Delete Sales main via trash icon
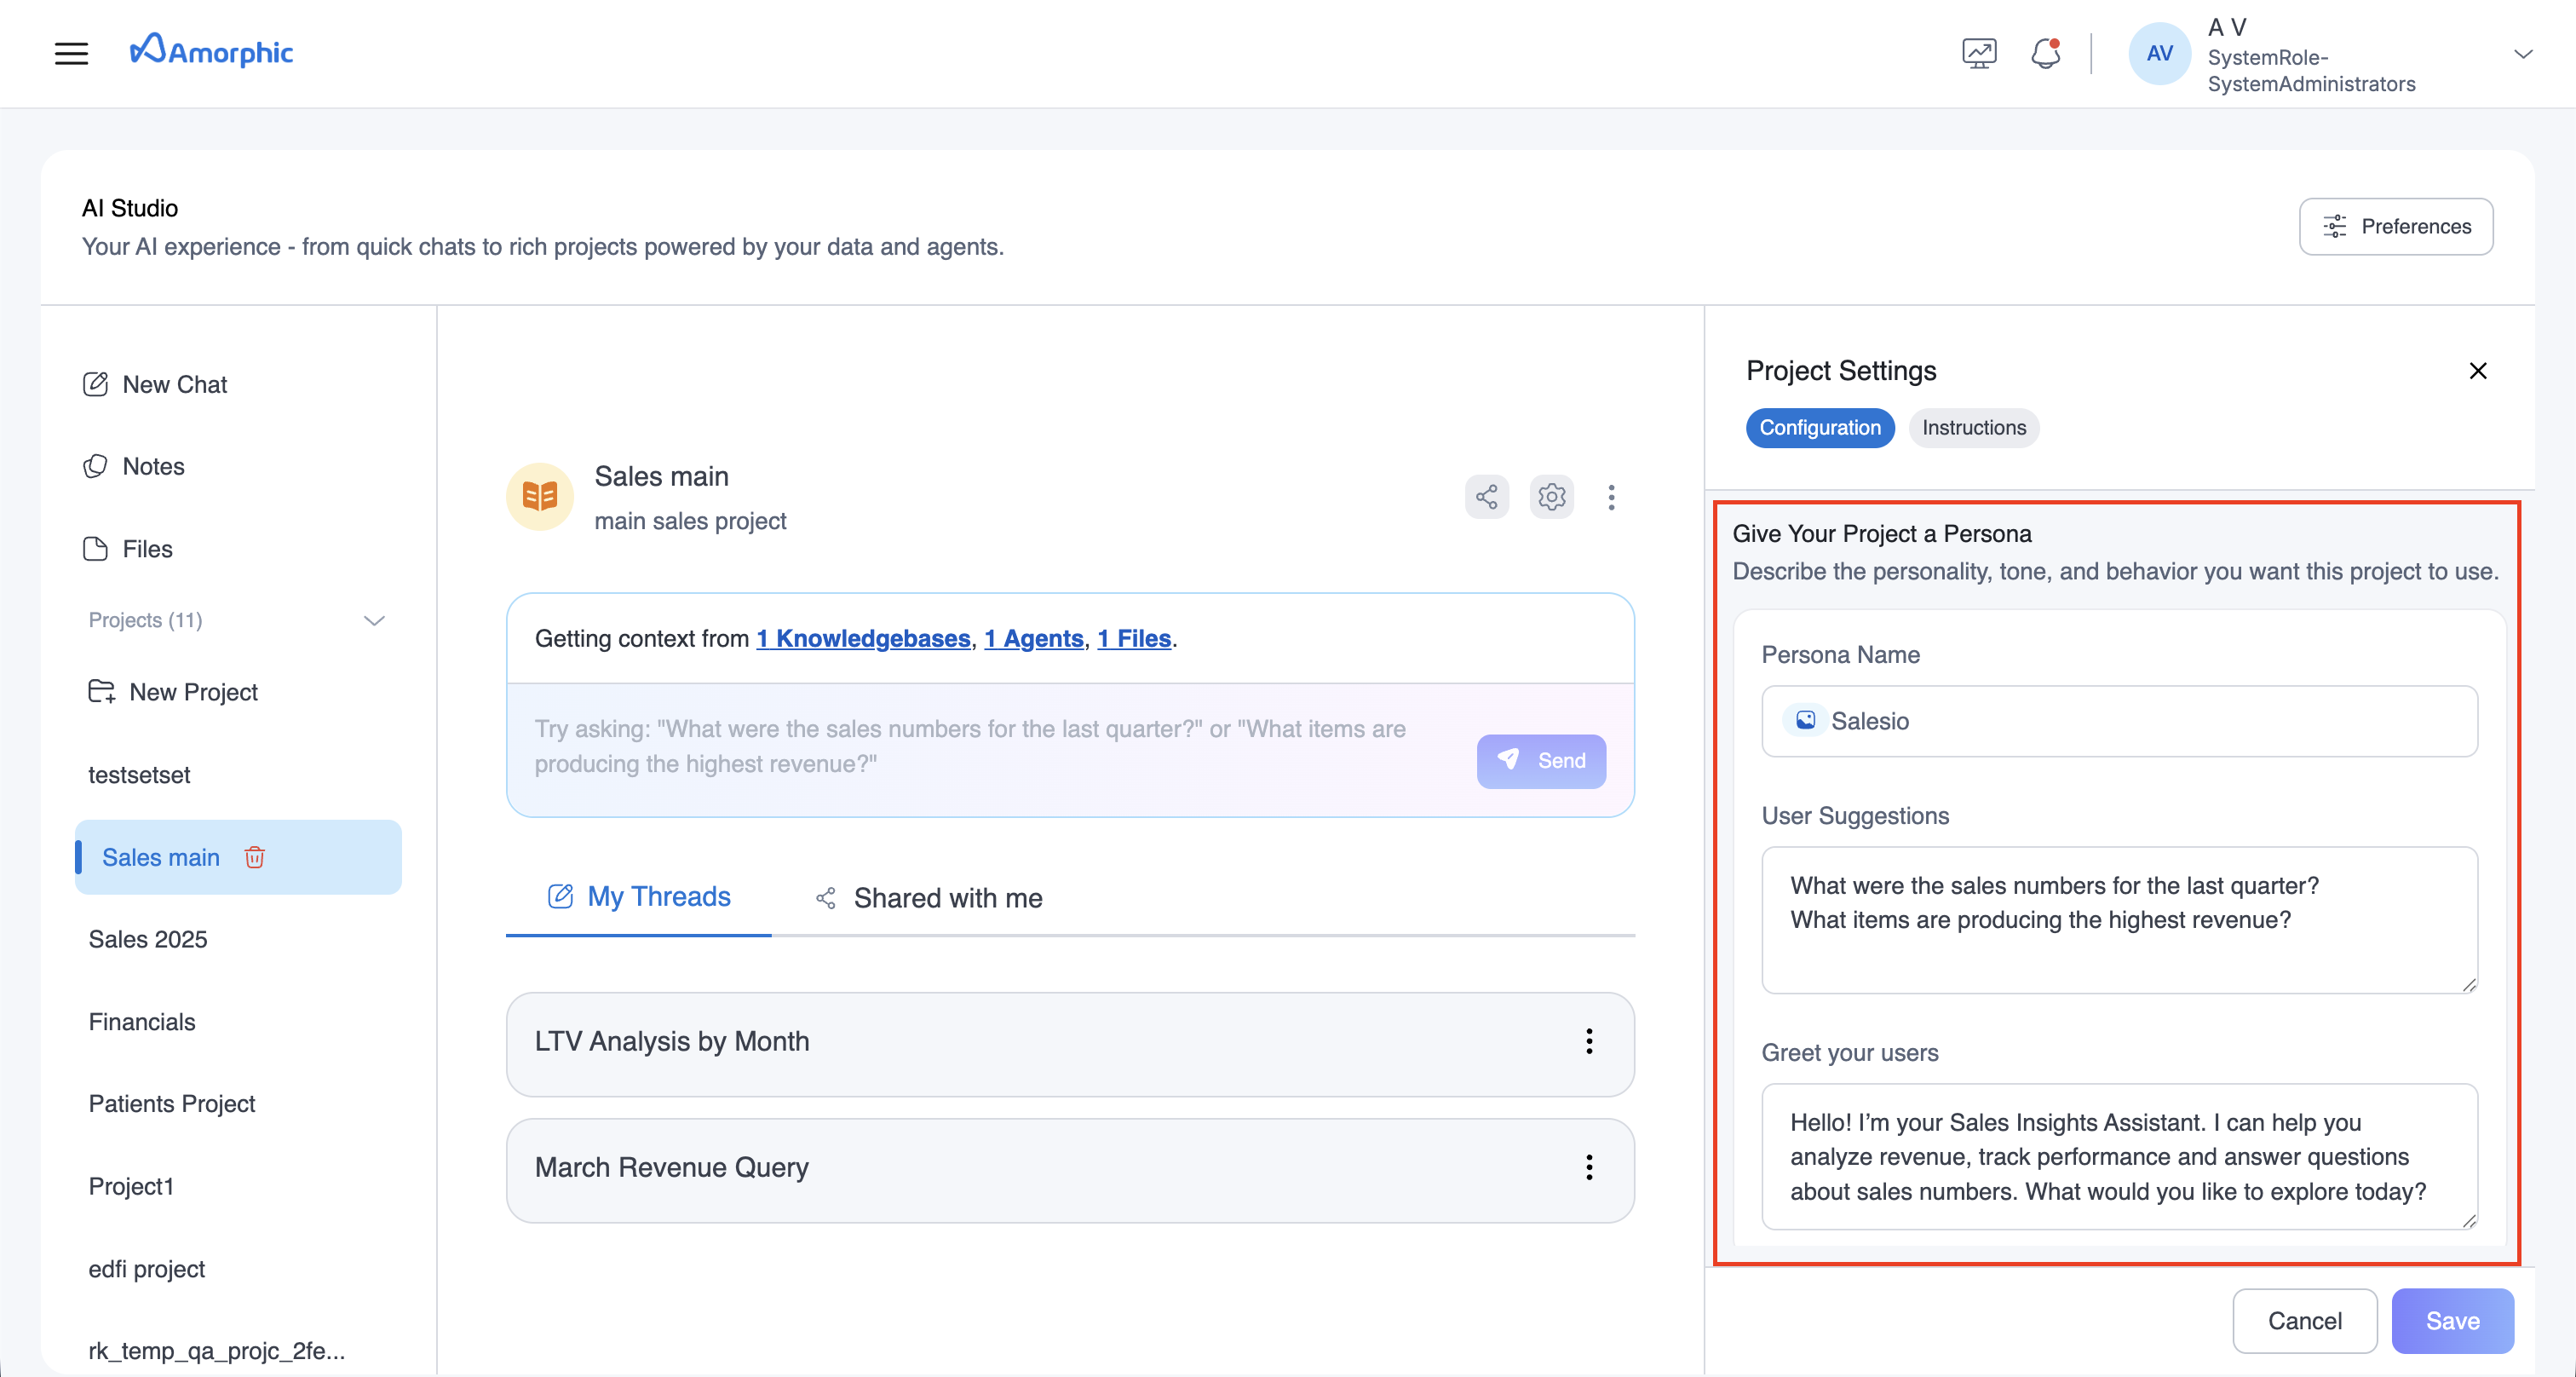This screenshot has height=1377, width=2576. [254, 857]
